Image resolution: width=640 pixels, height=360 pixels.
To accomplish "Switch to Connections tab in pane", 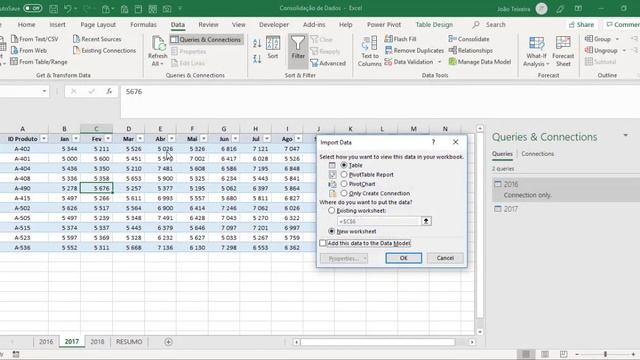I will click(x=538, y=154).
